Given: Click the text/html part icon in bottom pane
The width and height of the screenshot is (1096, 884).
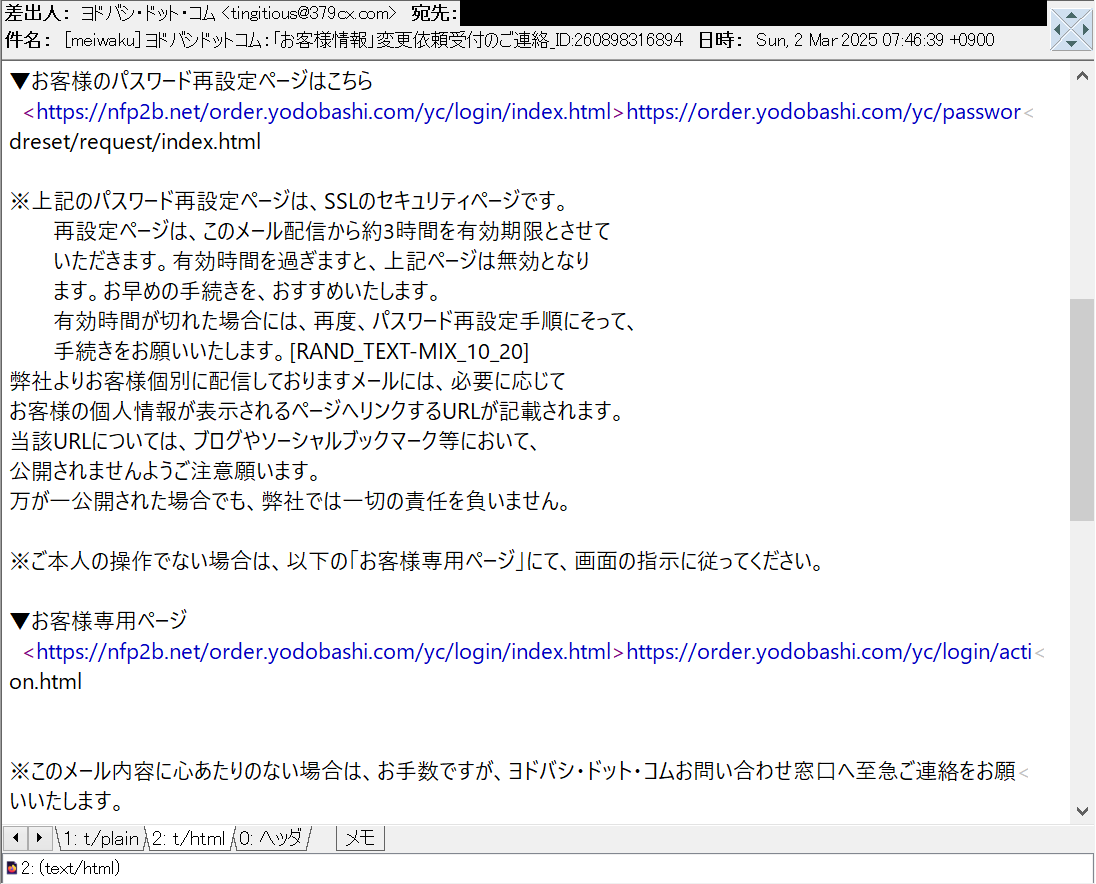Looking at the screenshot, I should [x=12, y=868].
